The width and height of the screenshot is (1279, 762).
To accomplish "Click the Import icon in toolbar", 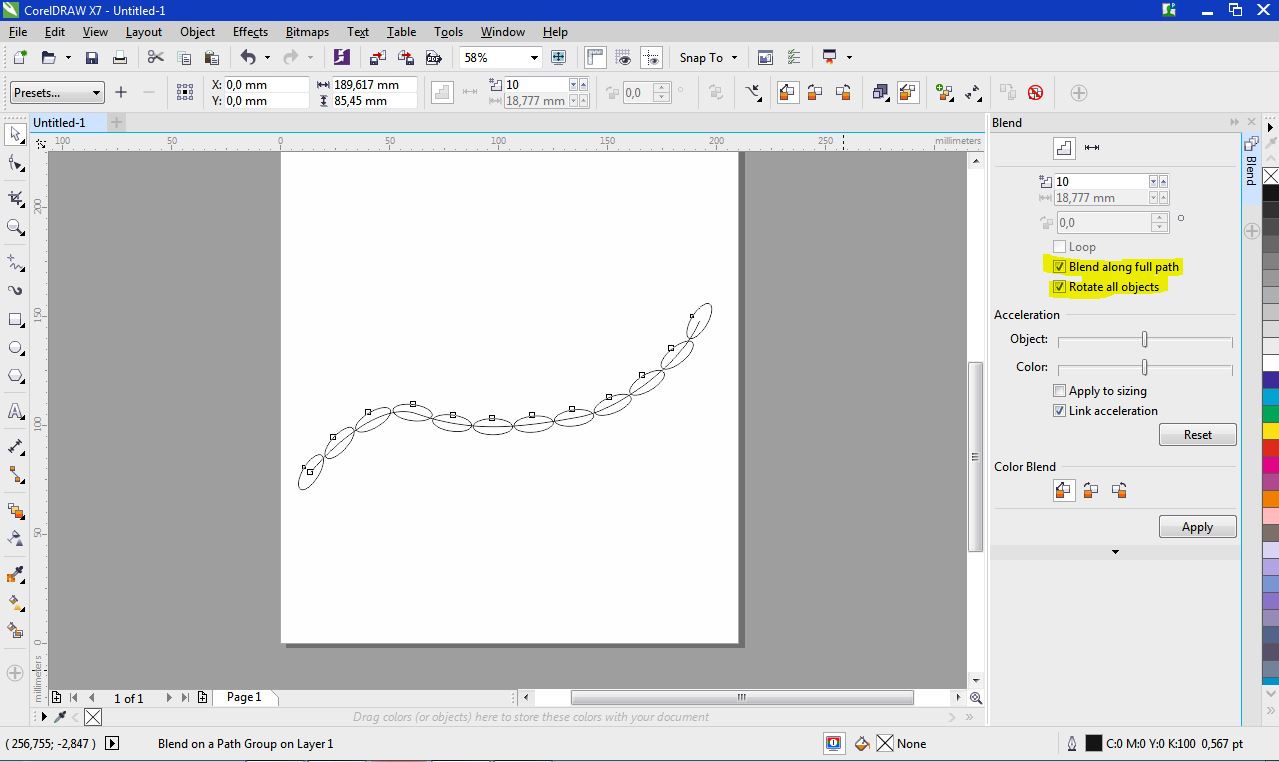I will pos(377,58).
